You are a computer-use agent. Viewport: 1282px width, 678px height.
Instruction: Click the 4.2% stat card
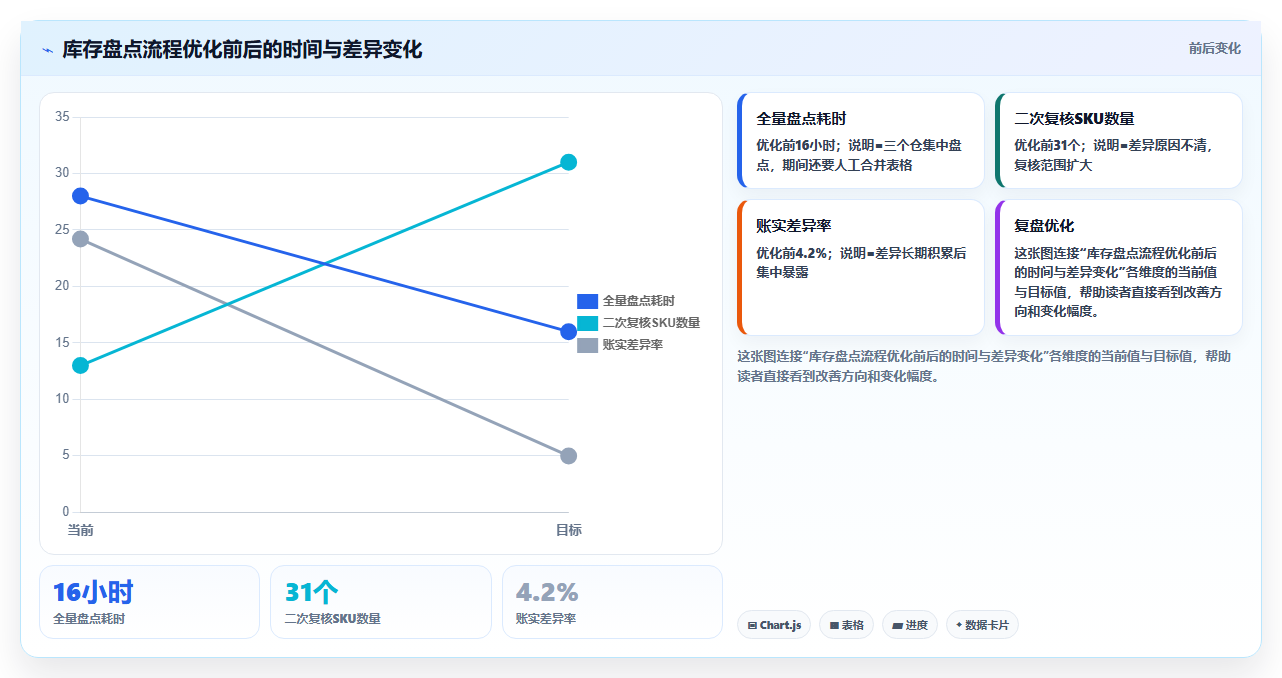pos(612,602)
